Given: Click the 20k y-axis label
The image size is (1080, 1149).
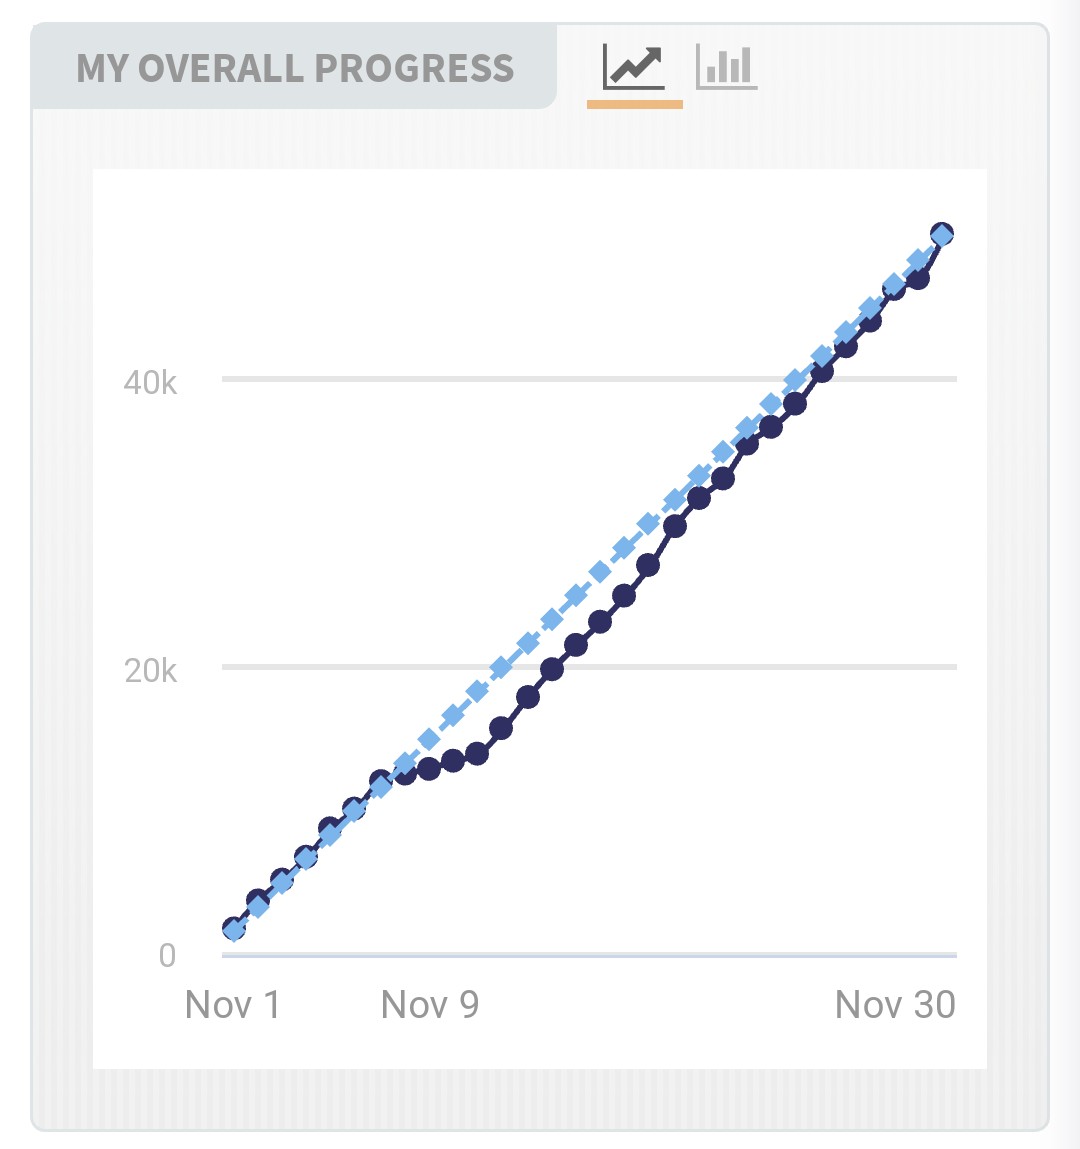Looking at the screenshot, I should (150, 670).
